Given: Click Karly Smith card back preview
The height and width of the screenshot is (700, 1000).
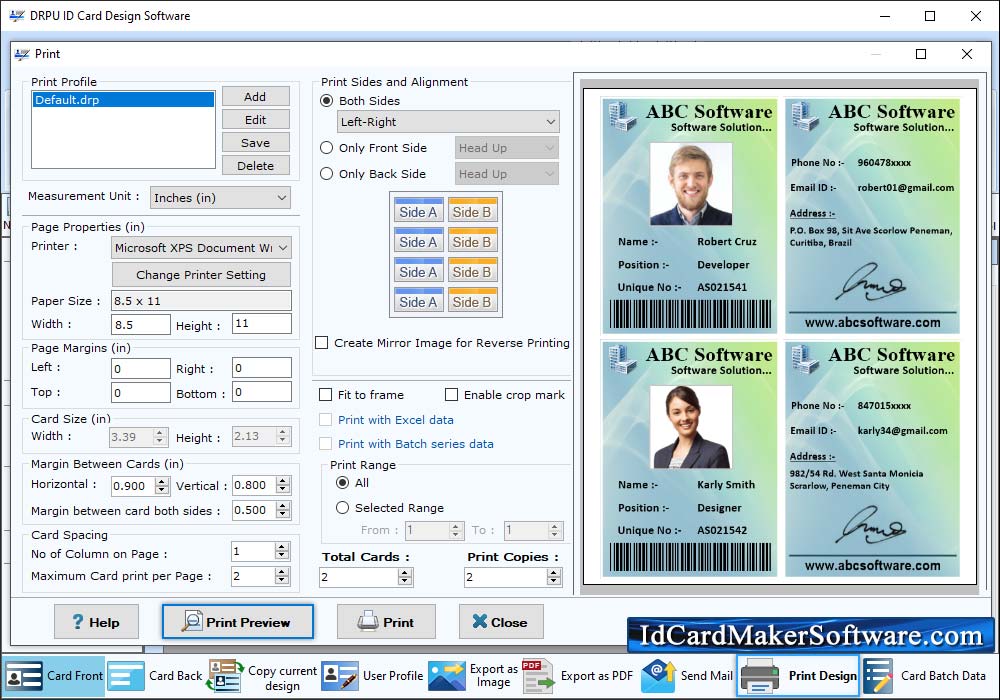Looking at the screenshot, I should 872,459.
